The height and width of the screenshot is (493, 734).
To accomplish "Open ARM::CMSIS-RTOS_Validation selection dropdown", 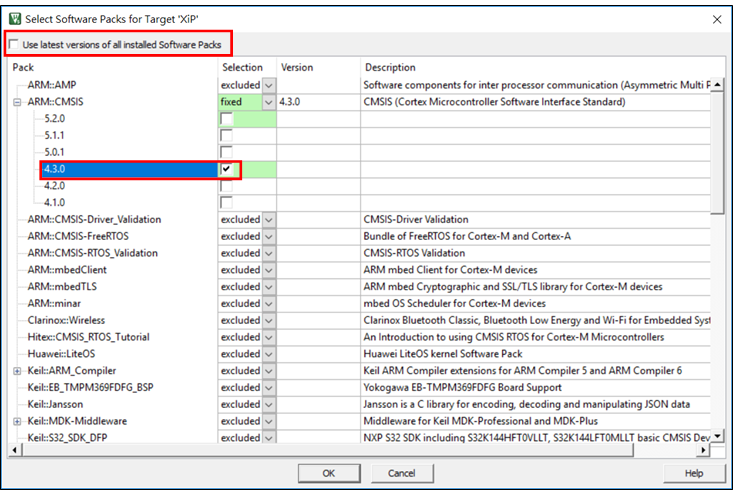I will [269, 253].
